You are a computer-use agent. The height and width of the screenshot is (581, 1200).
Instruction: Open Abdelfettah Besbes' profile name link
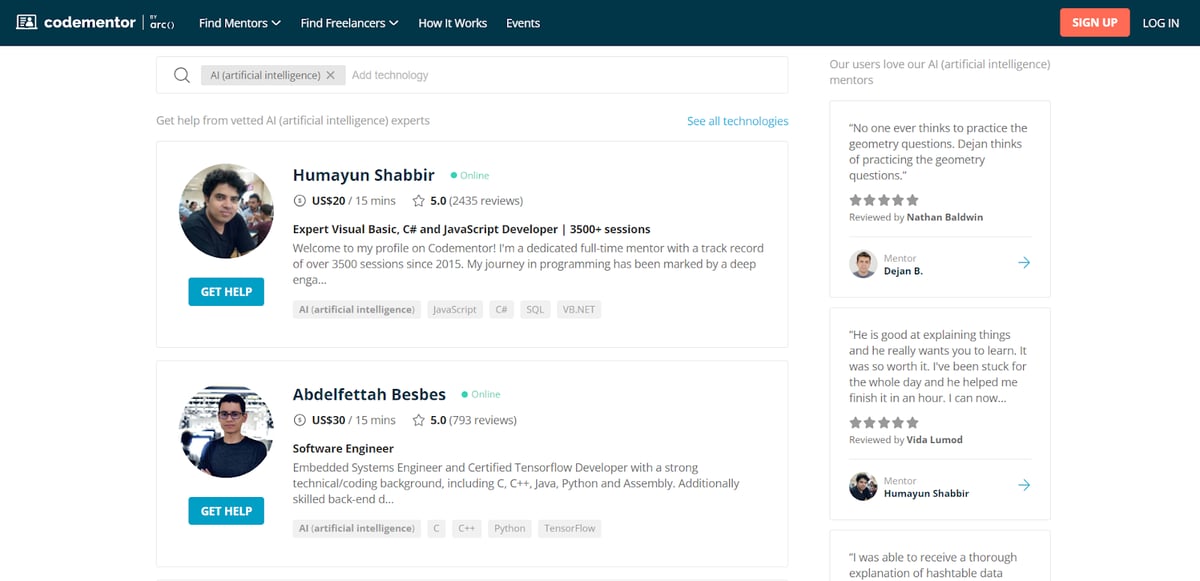[x=369, y=394]
